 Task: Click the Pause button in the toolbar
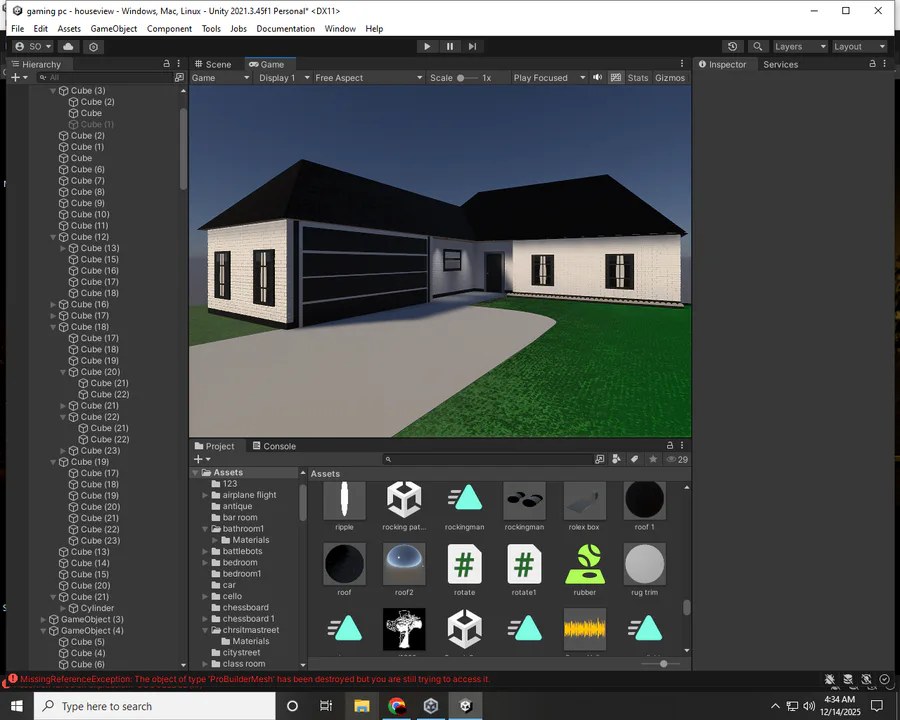449,47
